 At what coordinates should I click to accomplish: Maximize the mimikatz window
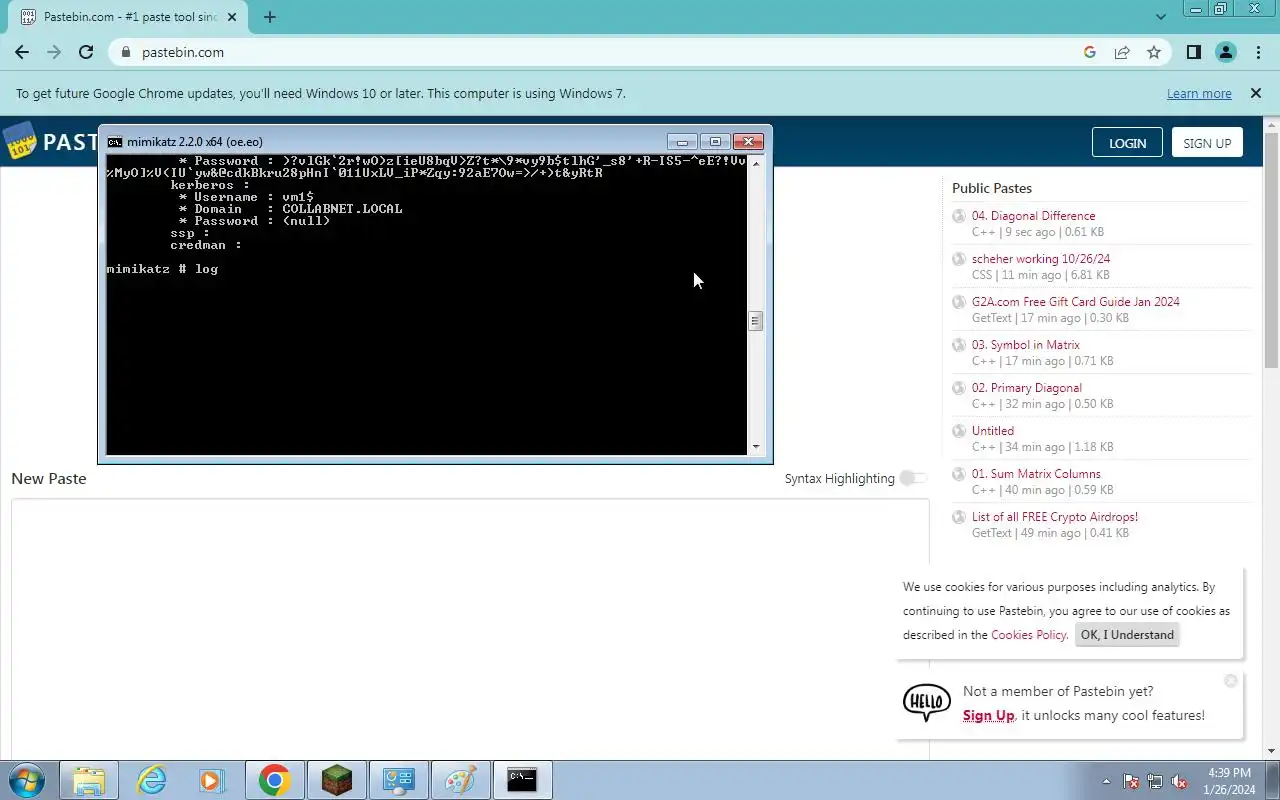pos(715,142)
